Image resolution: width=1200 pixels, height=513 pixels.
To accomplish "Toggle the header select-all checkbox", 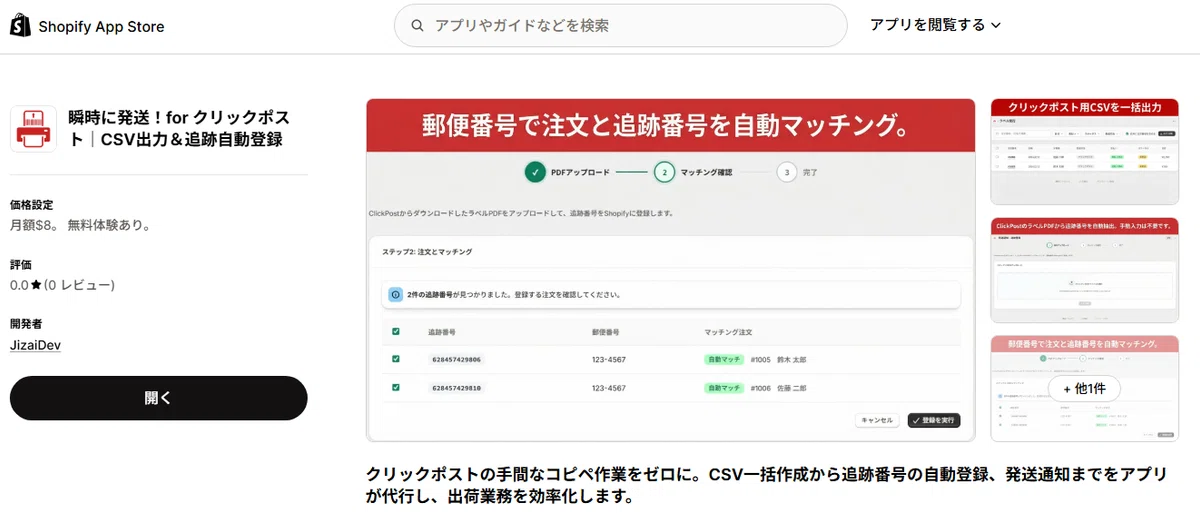I will [x=396, y=331].
